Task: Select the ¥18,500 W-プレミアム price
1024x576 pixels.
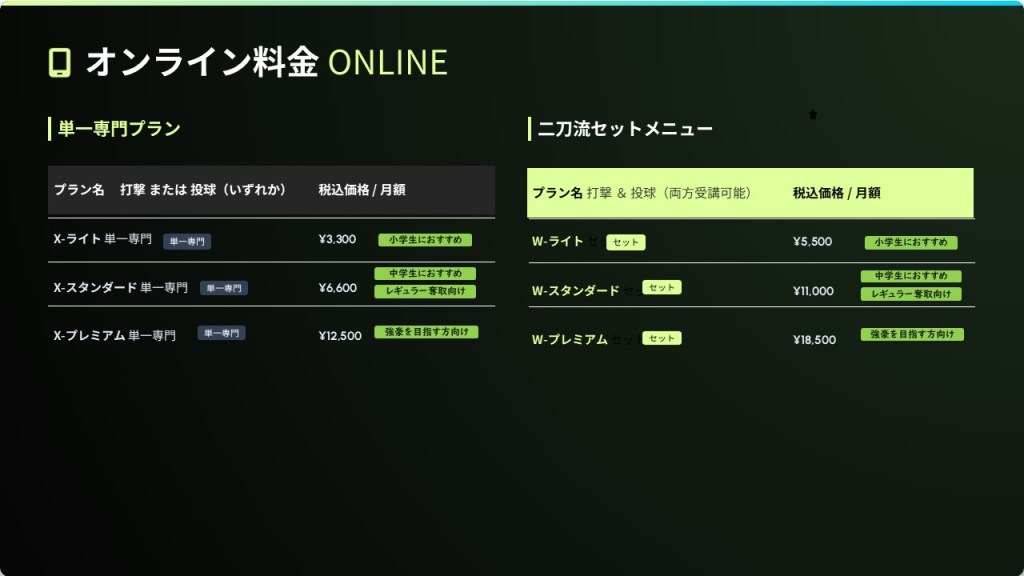Action: (814, 340)
